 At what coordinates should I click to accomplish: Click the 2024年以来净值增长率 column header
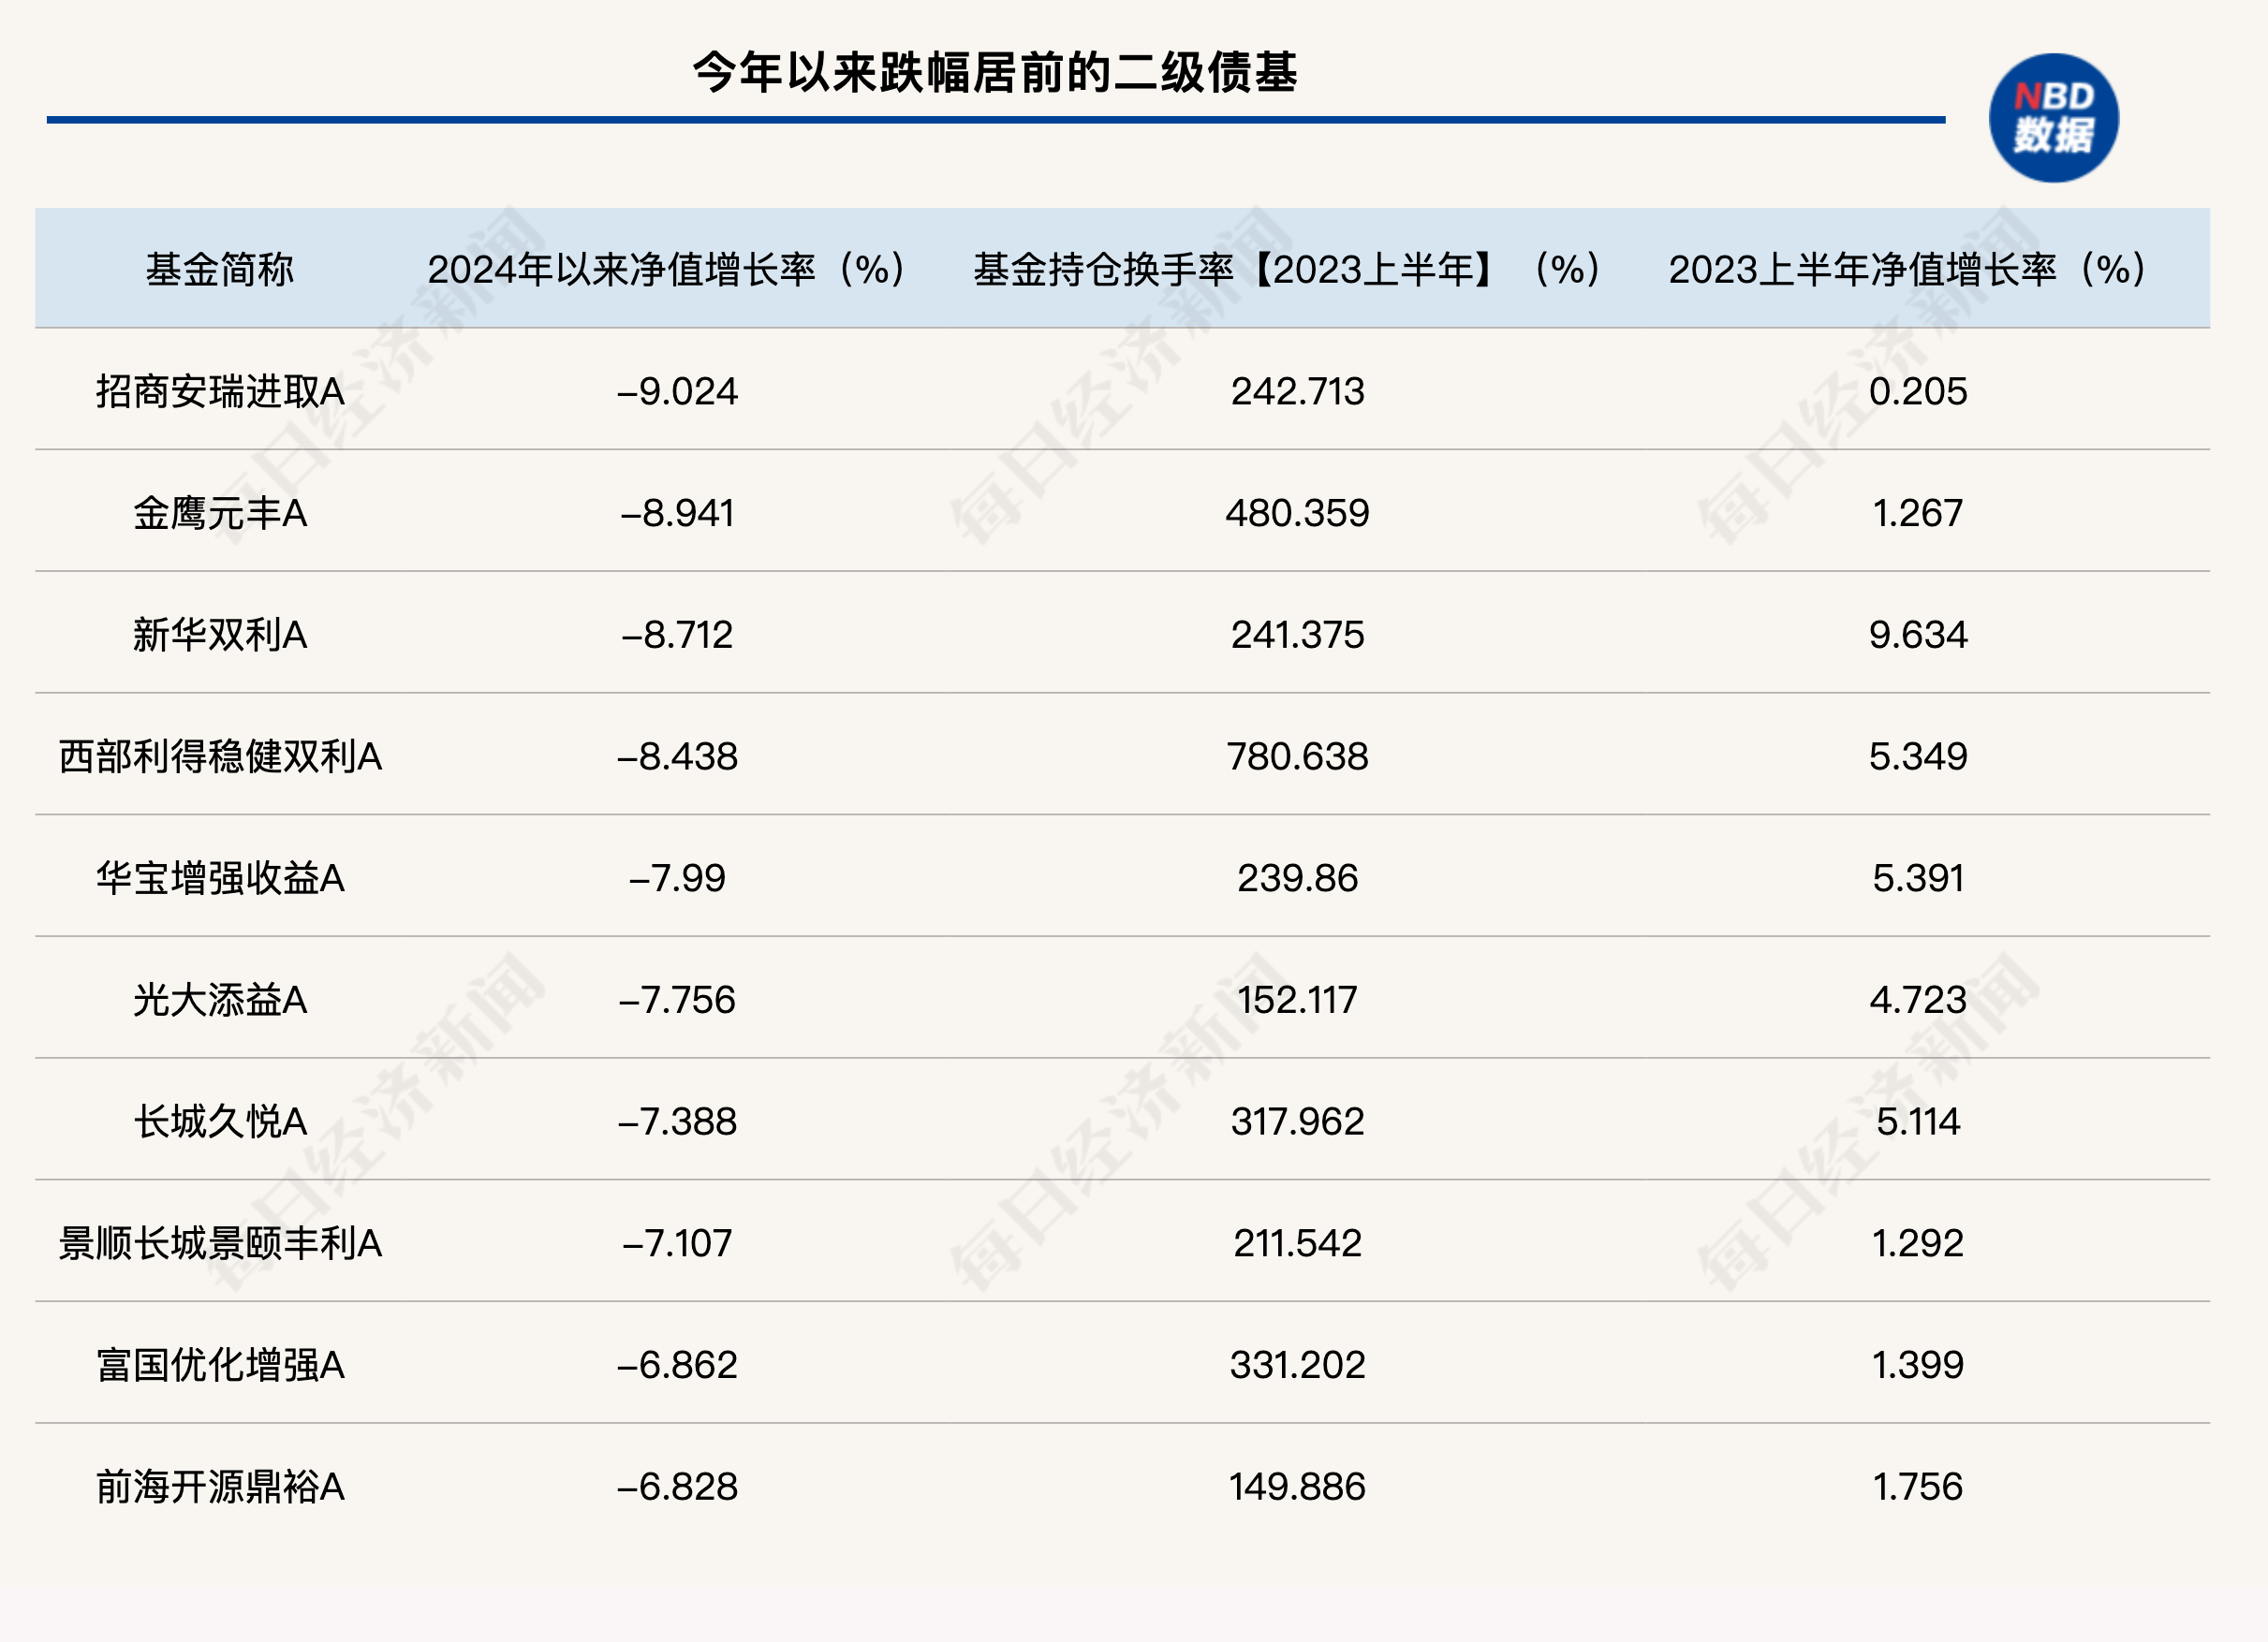[667, 269]
